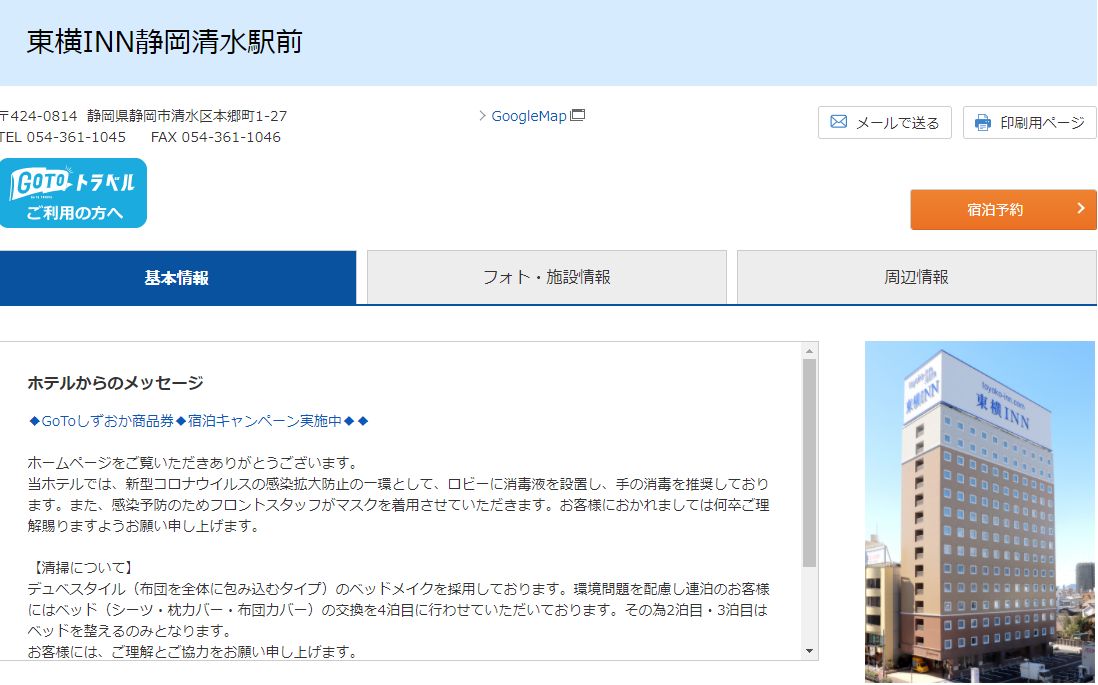This screenshot has width=1098, height=685.
Task: Click the printer icon on print button
Action: (983, 123)
